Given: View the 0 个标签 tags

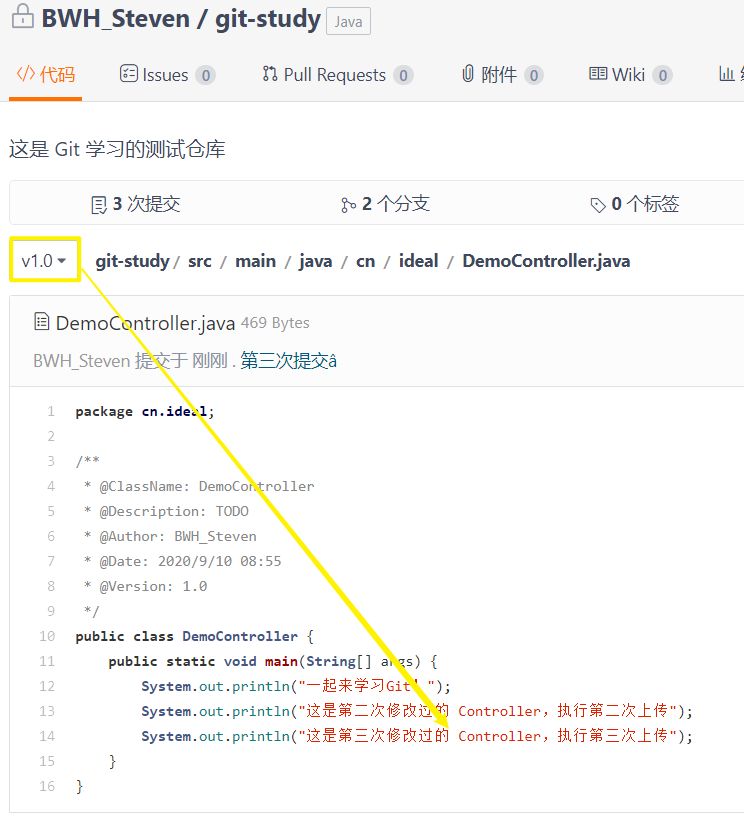Looking at the screenshot, I should (x=635, y=204).
